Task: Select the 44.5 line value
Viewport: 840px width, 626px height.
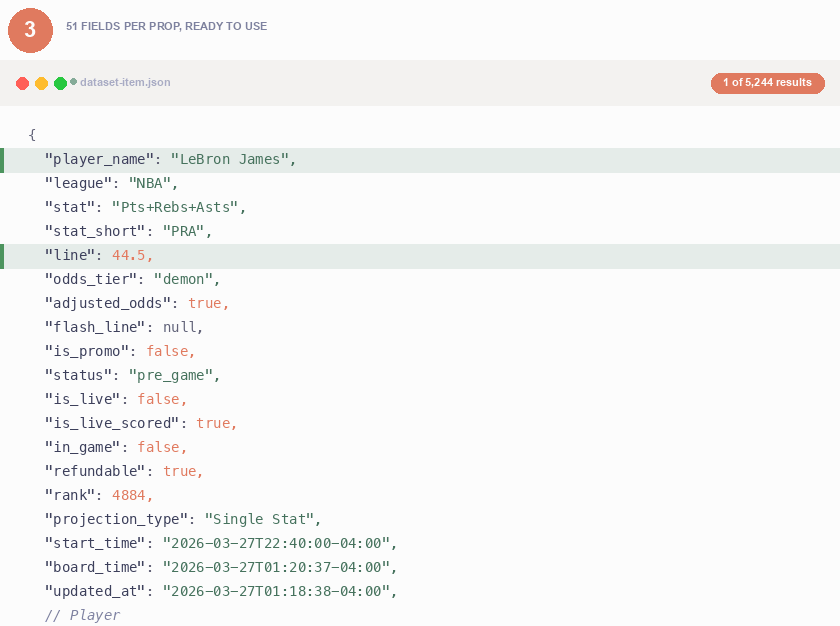Action: coord(131,255)
